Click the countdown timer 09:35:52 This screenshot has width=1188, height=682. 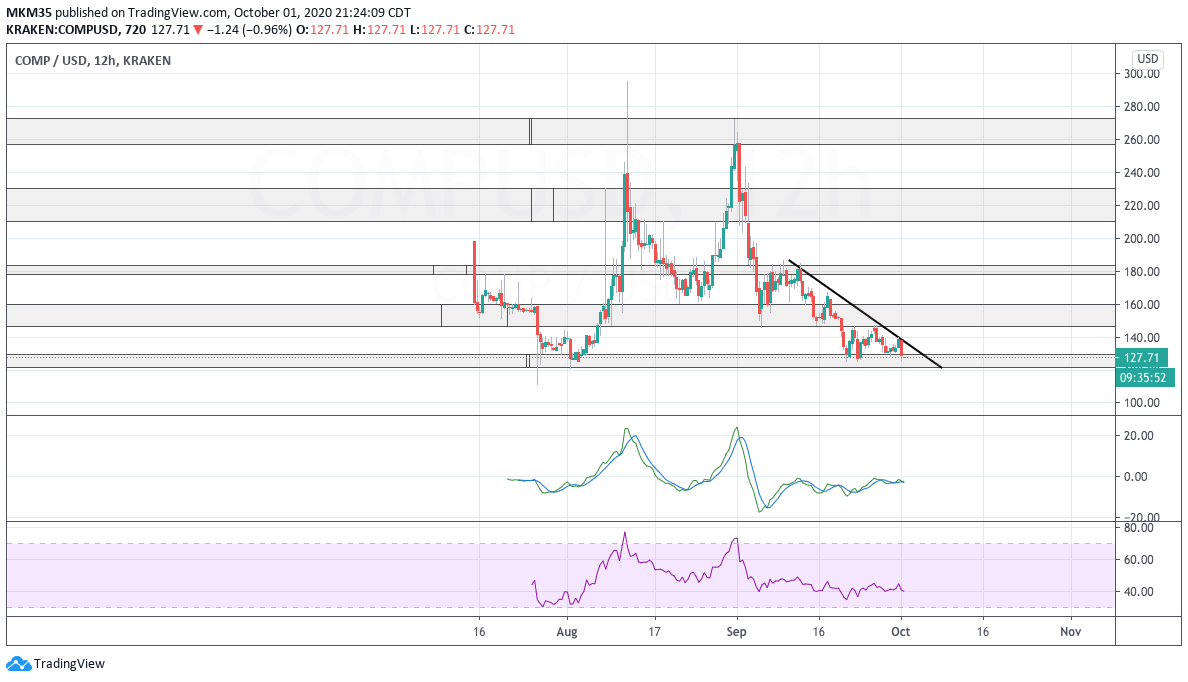(1143, 377)
